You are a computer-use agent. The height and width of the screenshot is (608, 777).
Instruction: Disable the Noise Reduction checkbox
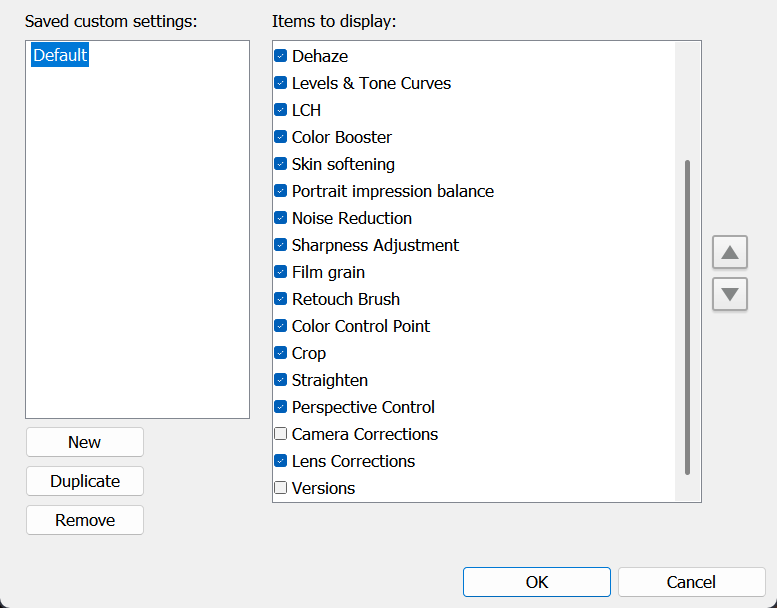[281, 219]
